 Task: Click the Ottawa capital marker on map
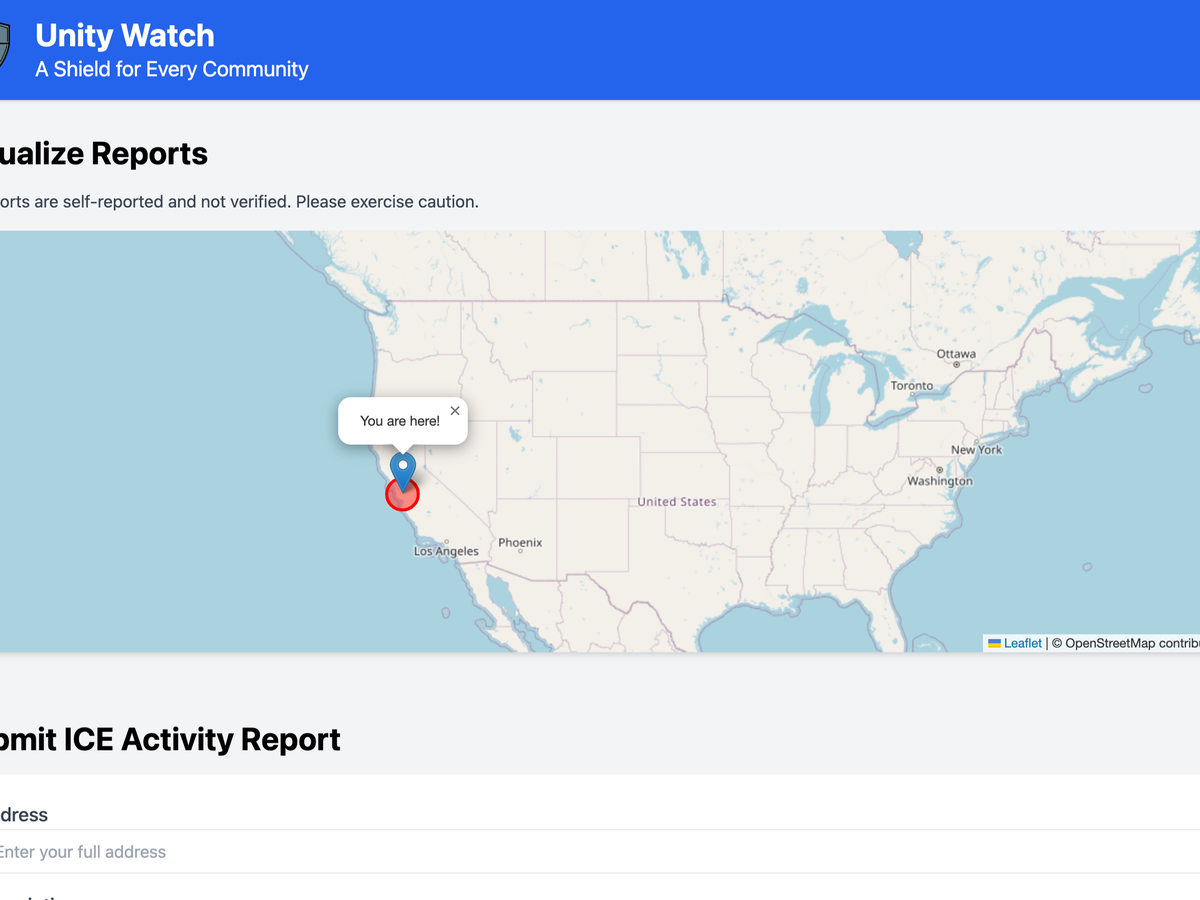(957, 365)
